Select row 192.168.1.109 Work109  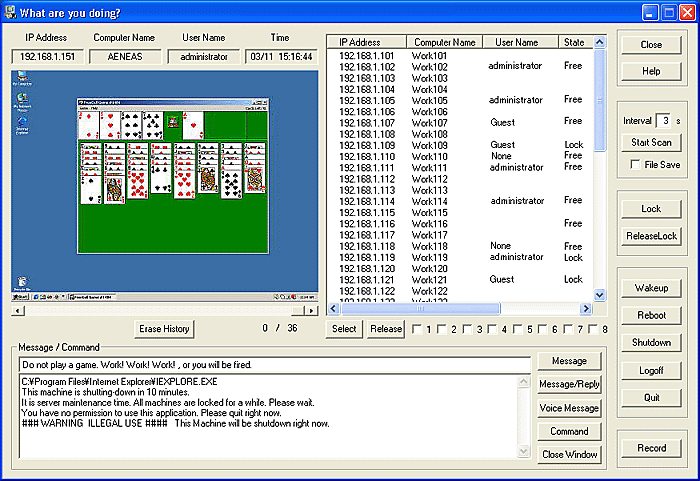point(460,145)
